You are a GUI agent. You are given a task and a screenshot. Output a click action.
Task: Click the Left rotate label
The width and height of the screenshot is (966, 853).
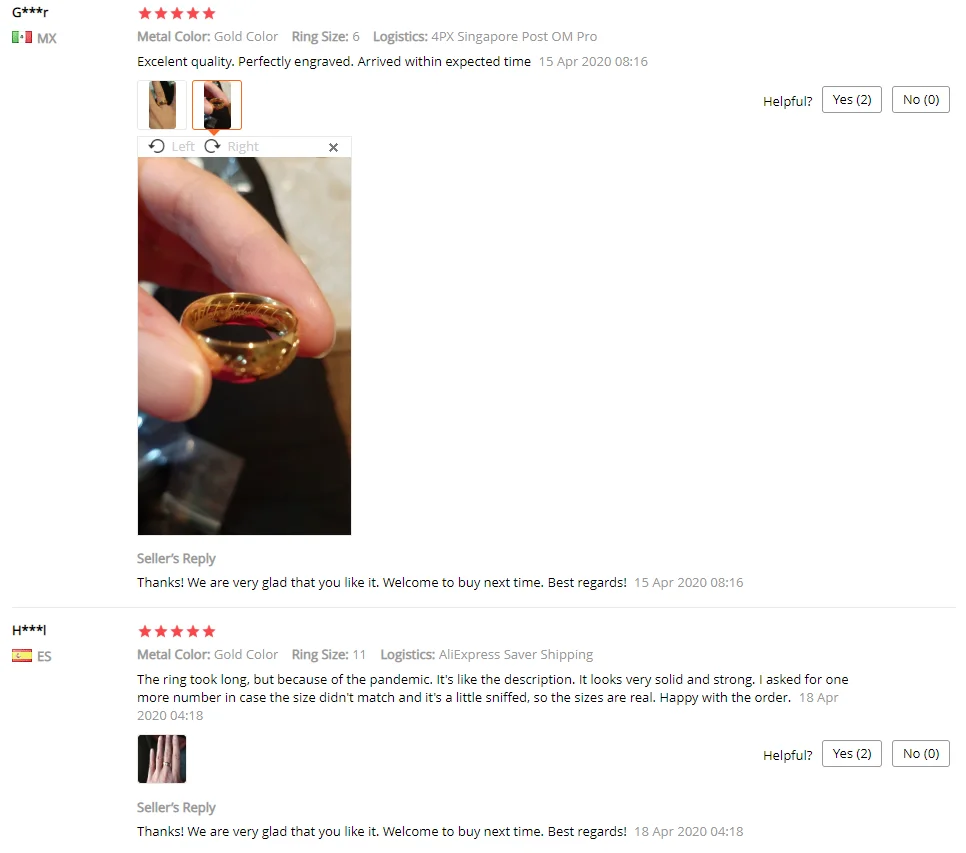[x=183, y=147]
